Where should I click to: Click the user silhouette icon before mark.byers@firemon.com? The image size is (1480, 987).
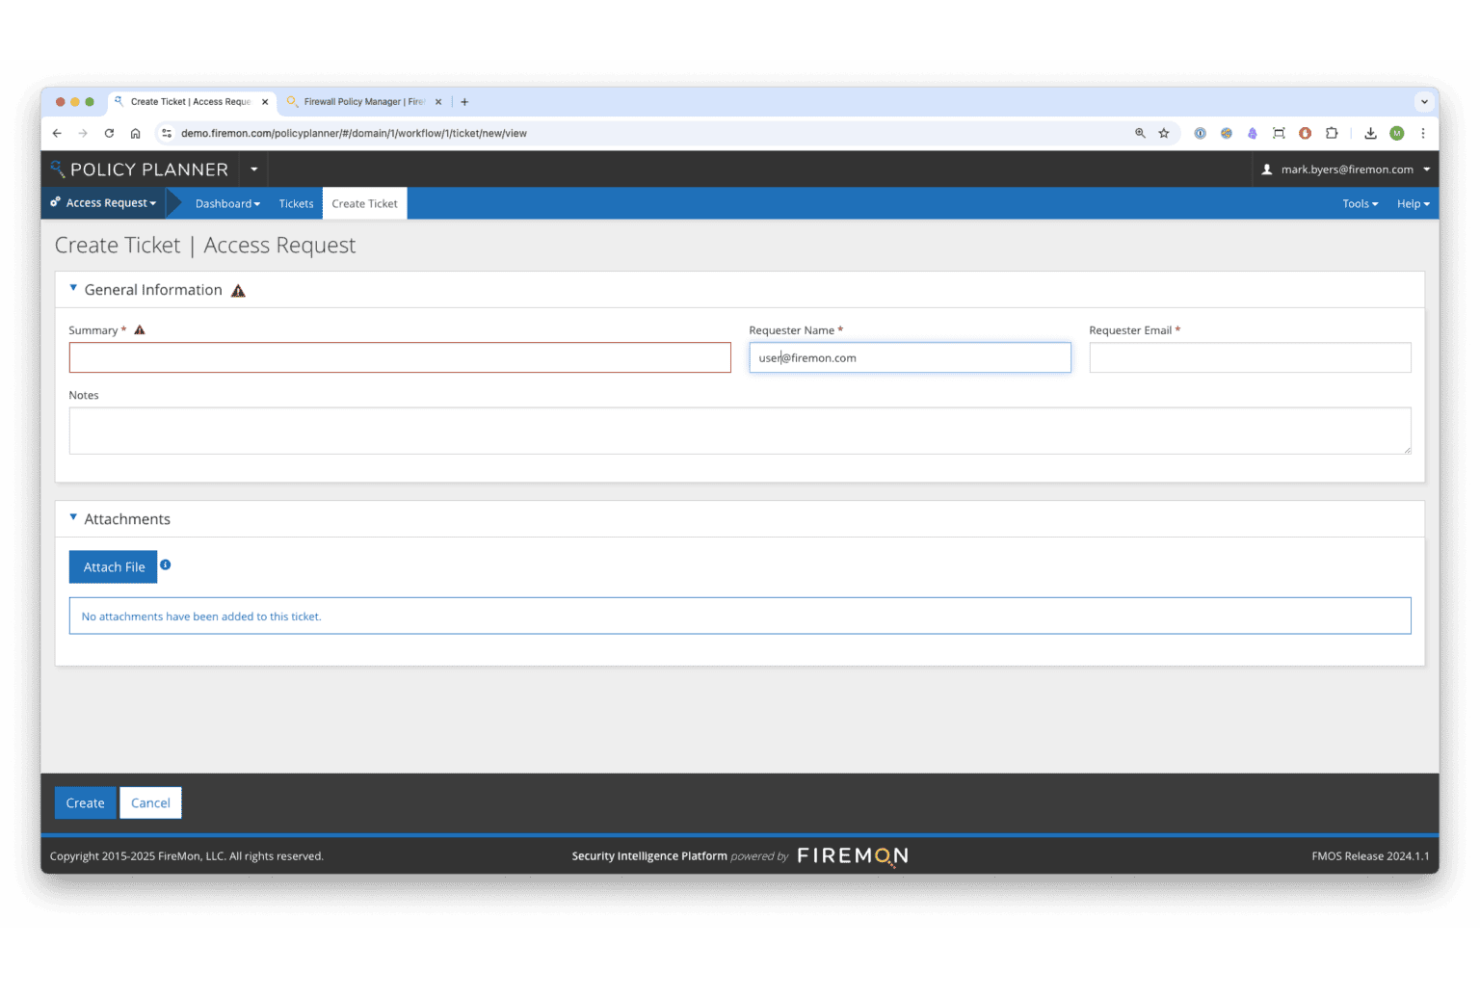point(1266,169)
